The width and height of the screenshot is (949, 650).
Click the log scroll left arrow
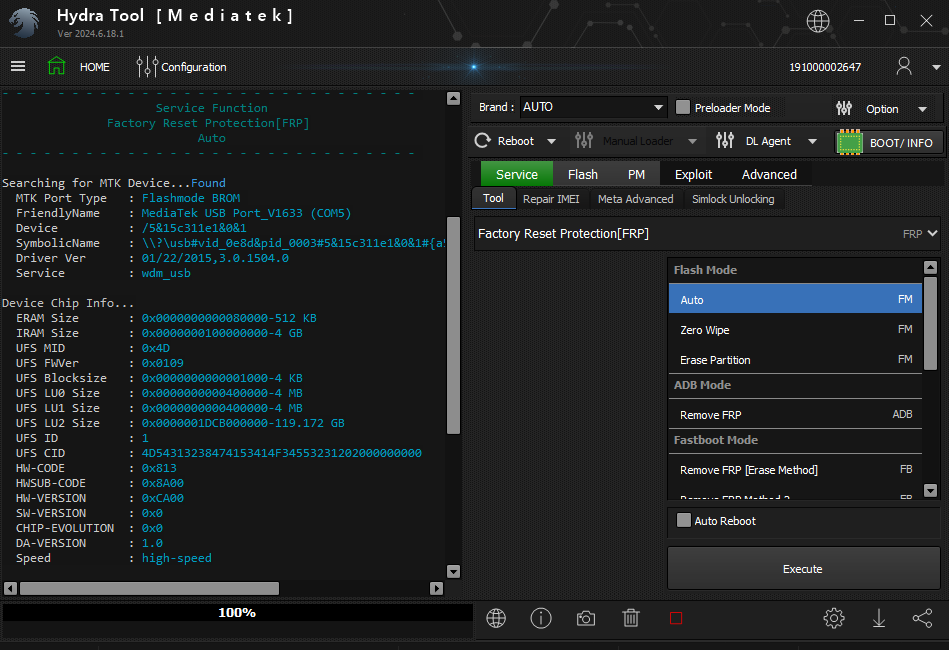(x=10, y=588)
